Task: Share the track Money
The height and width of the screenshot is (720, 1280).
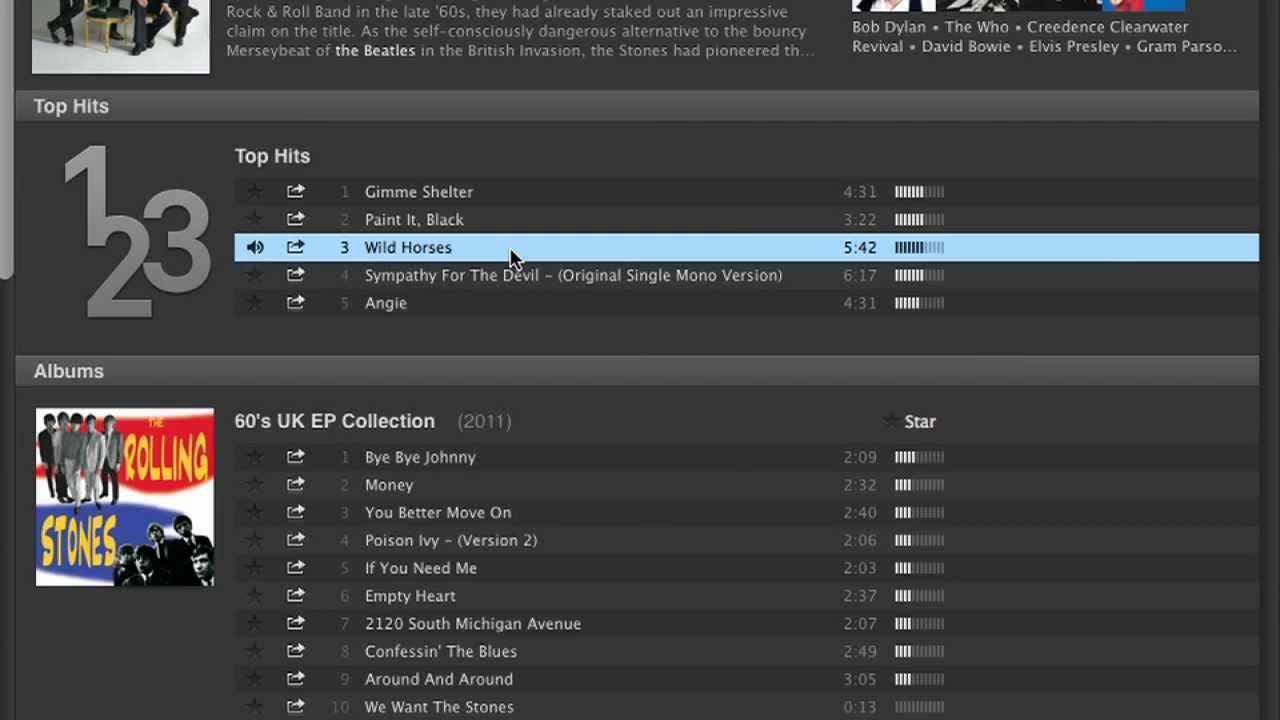Action: click(x=295, y=485)
